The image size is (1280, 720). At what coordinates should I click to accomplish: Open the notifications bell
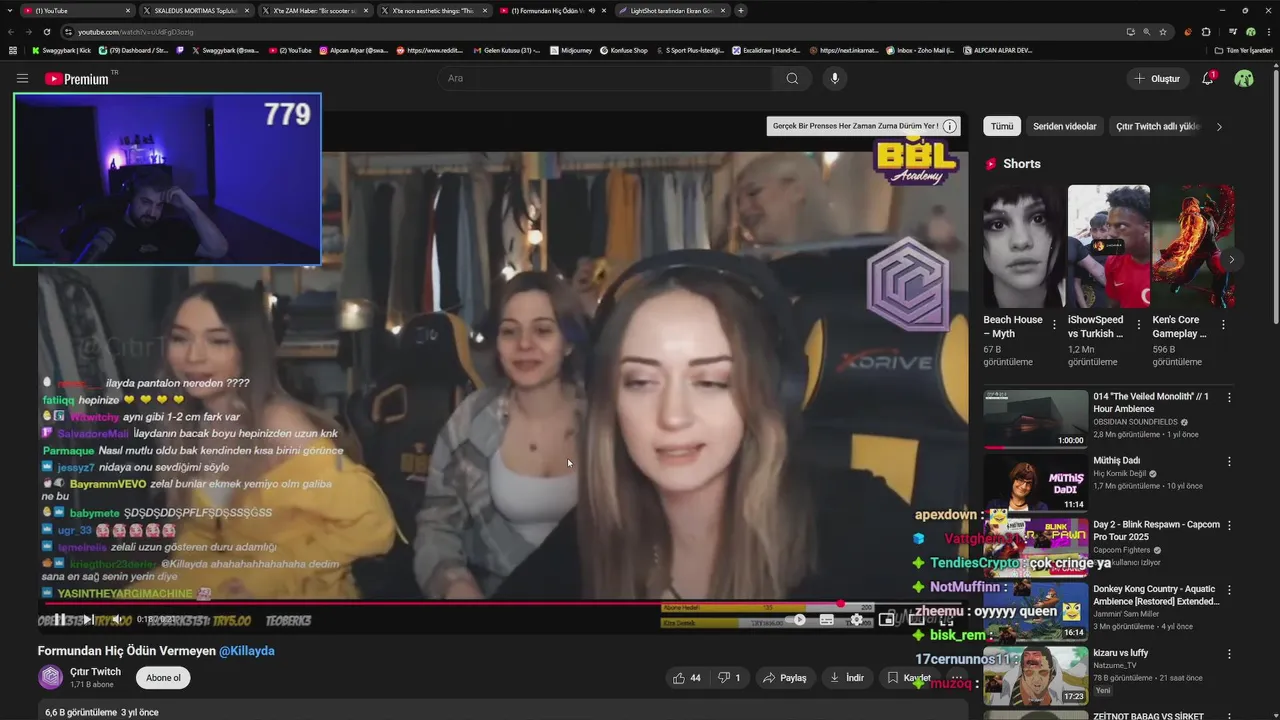pos(1208,78)
